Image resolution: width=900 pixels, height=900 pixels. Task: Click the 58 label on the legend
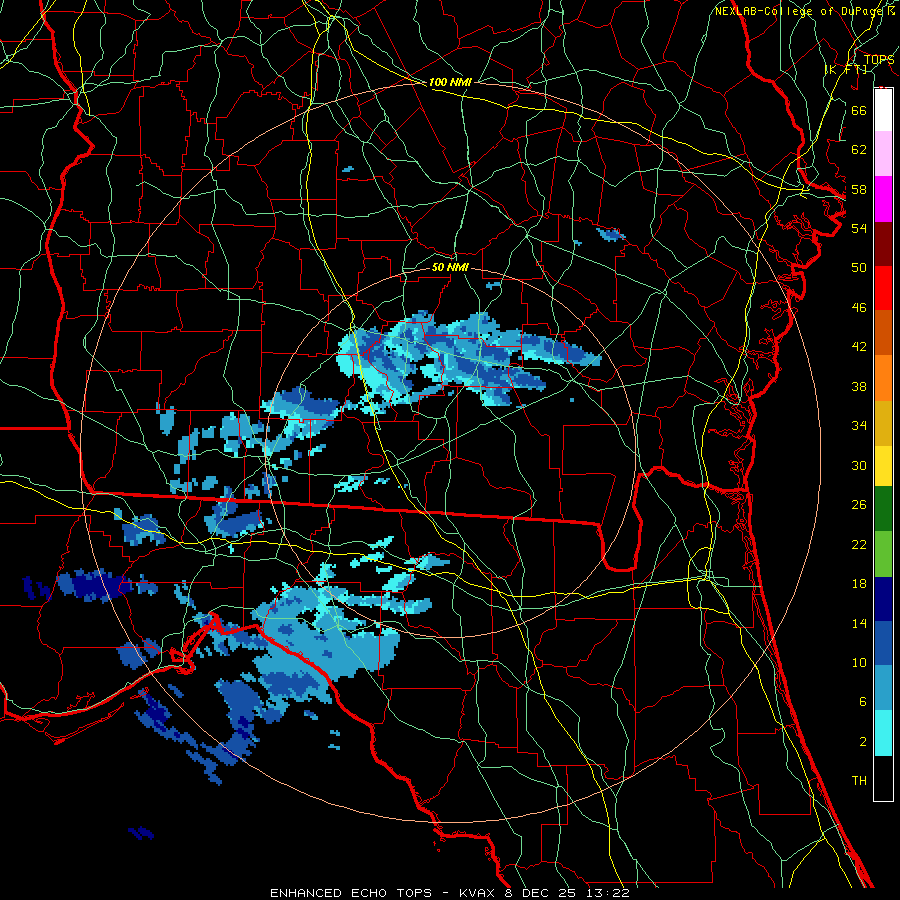tap(859, 189)
